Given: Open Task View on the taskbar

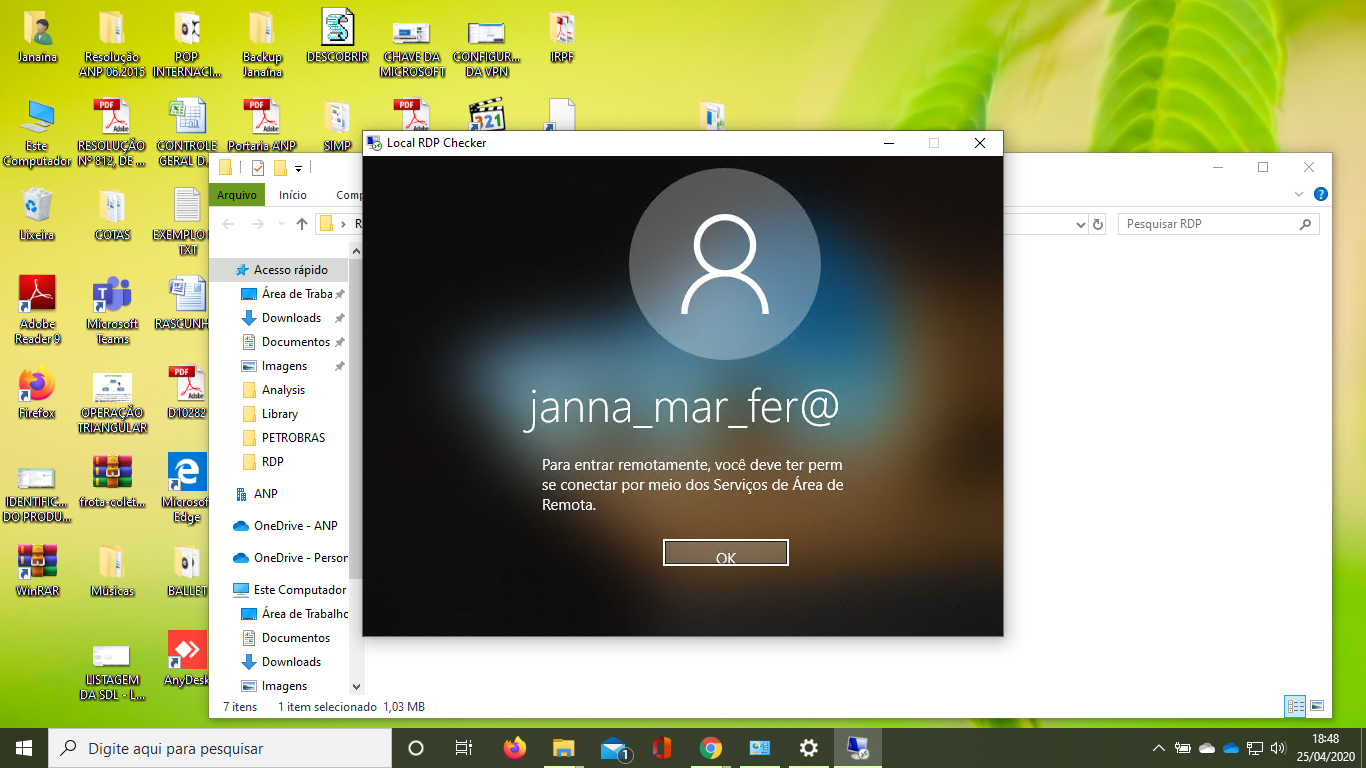Looking at the screenshot, I should pos(464,748).
